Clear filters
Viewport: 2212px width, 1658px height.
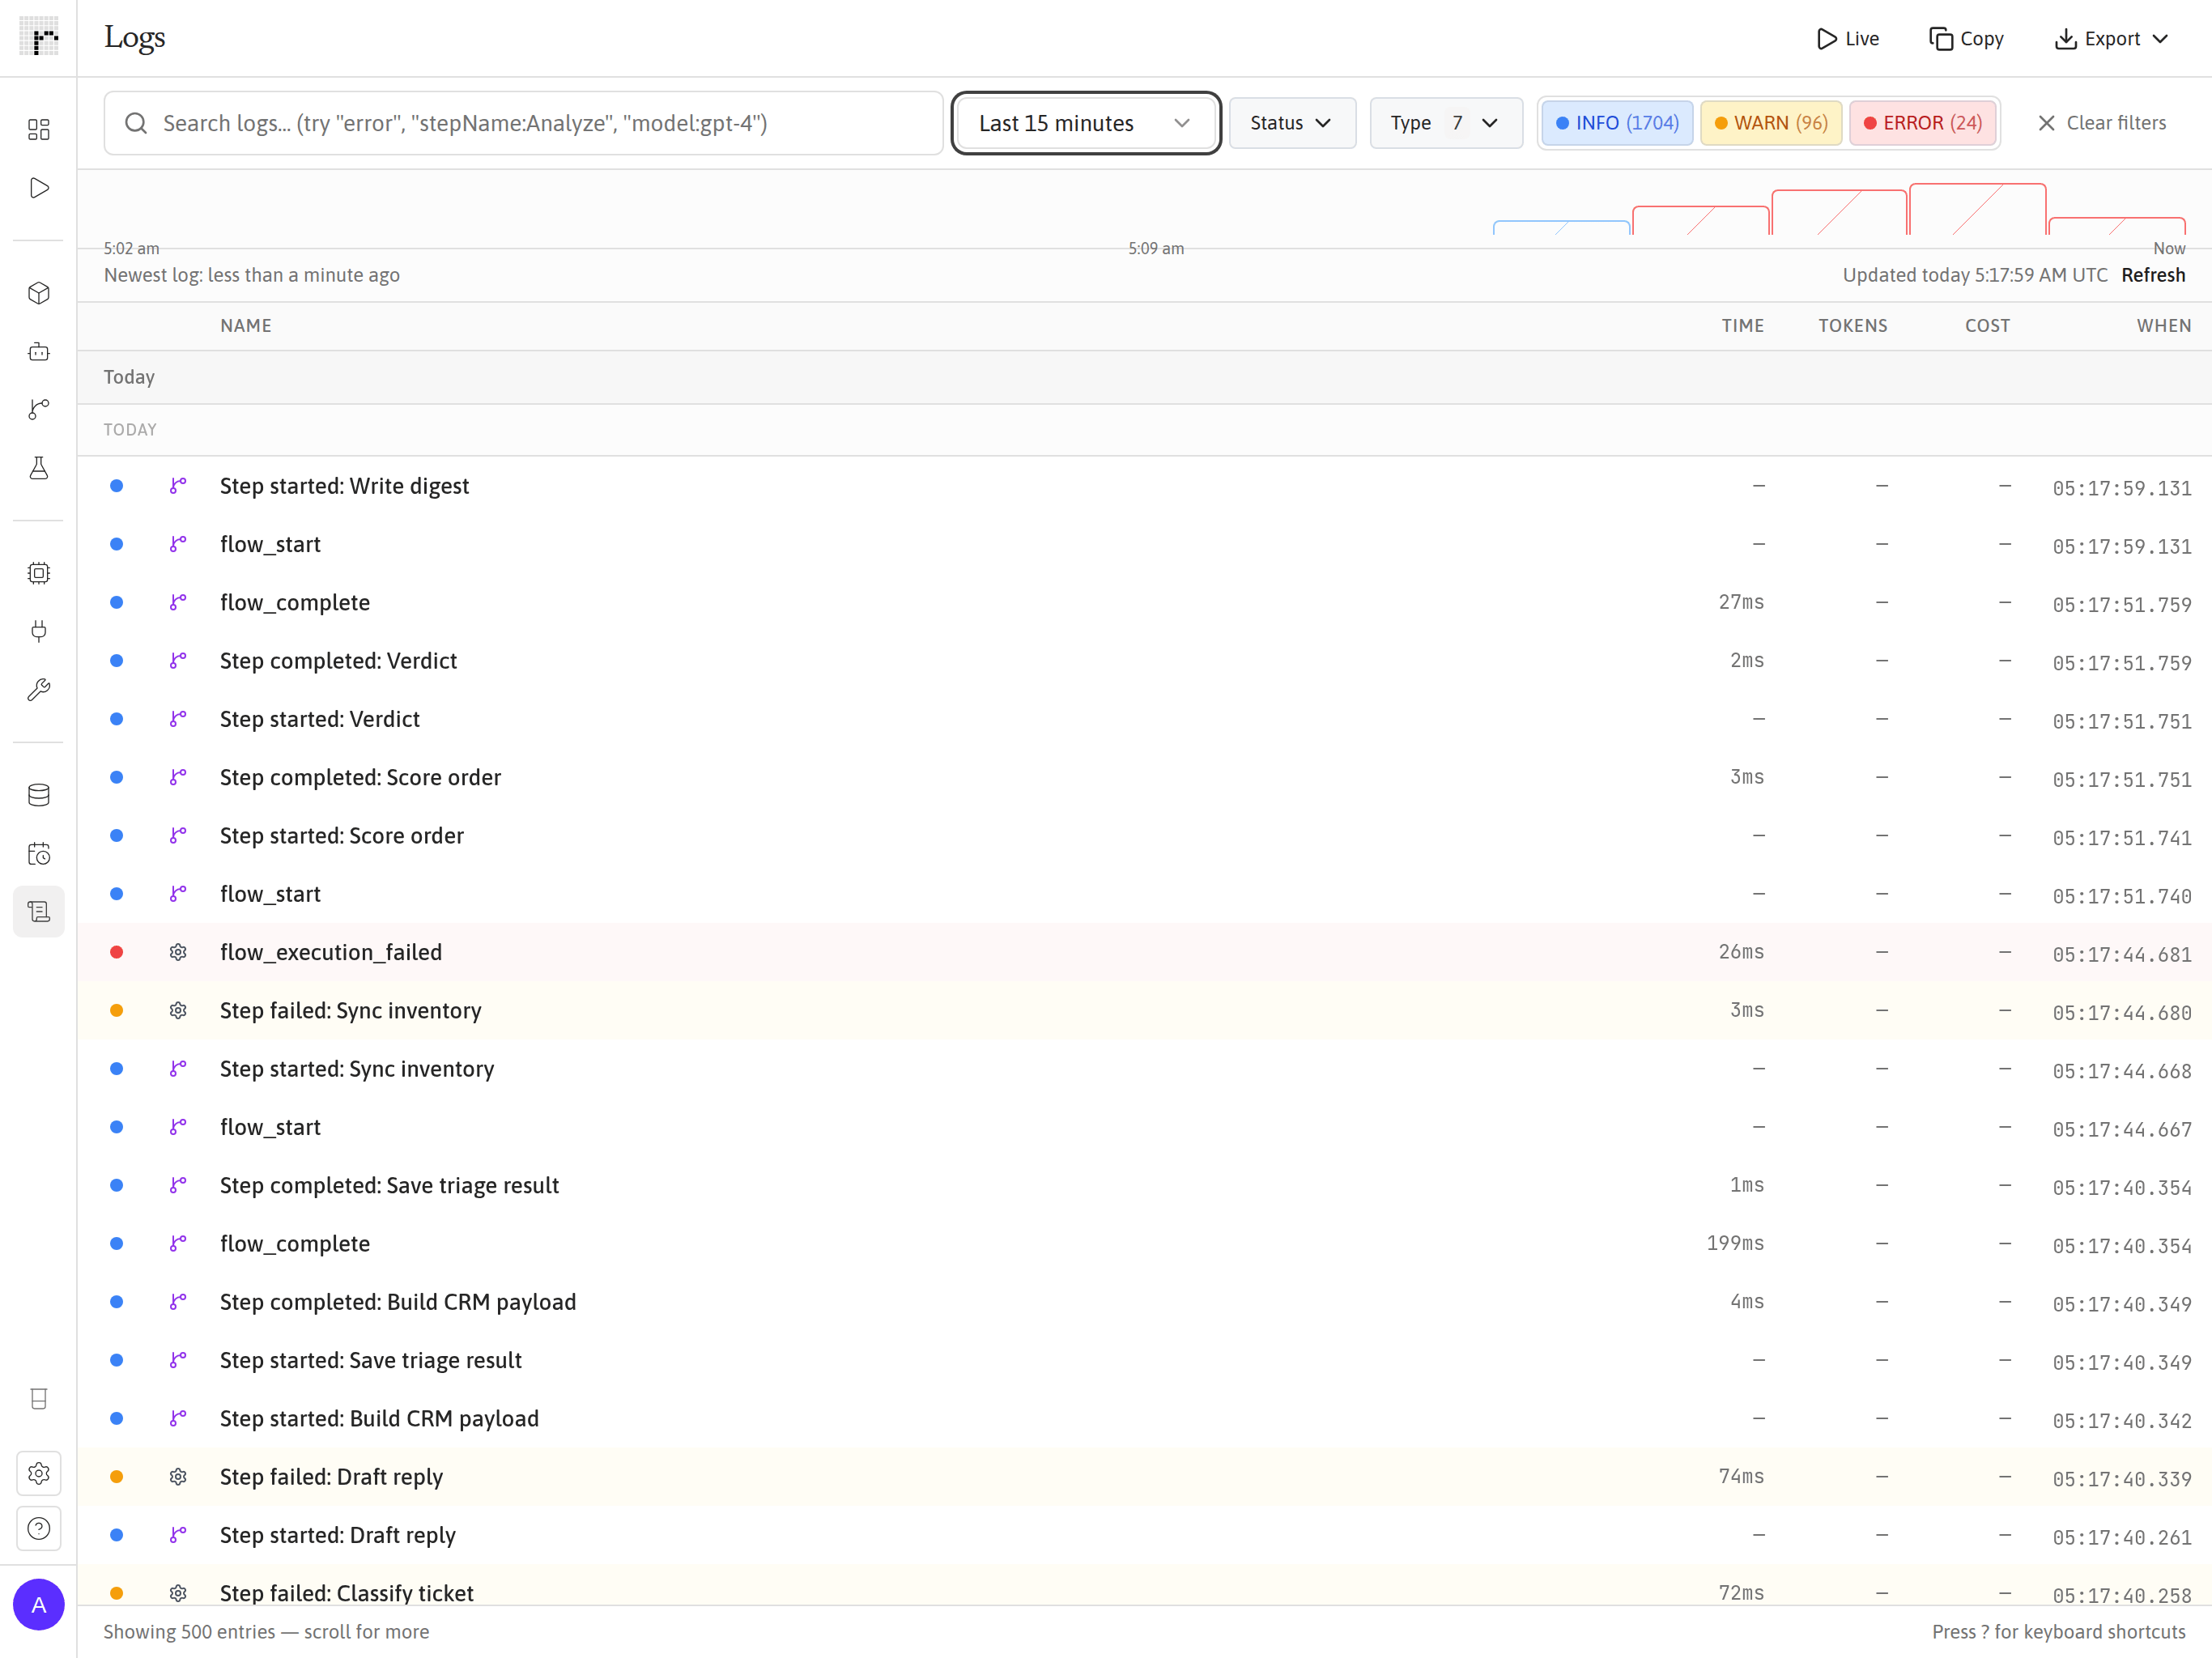(x=2102, y=123)
